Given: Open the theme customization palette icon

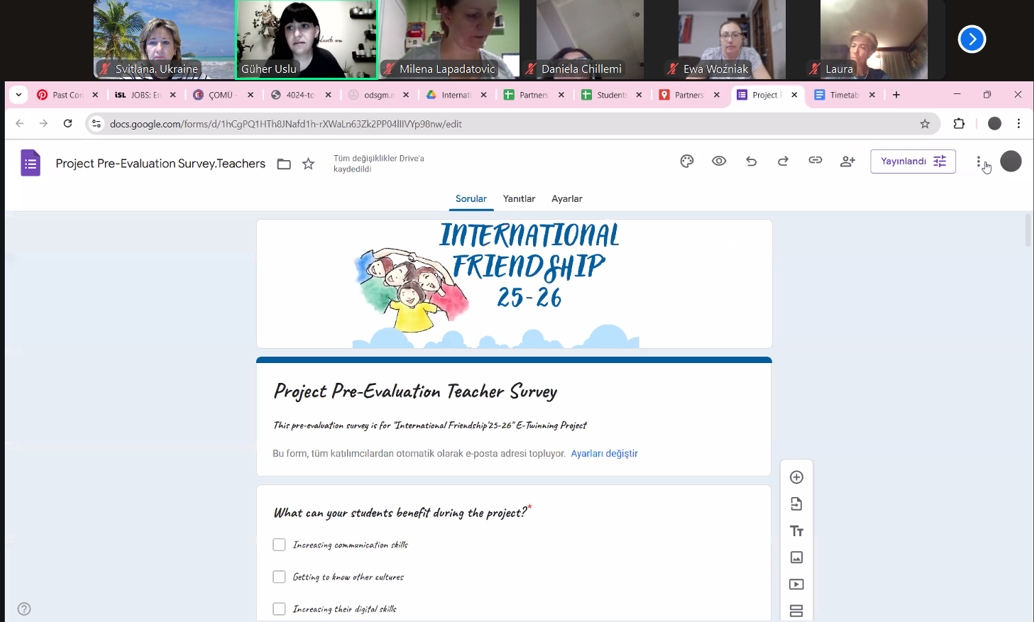Looking at the screenshot, I should tap(687, 161).
